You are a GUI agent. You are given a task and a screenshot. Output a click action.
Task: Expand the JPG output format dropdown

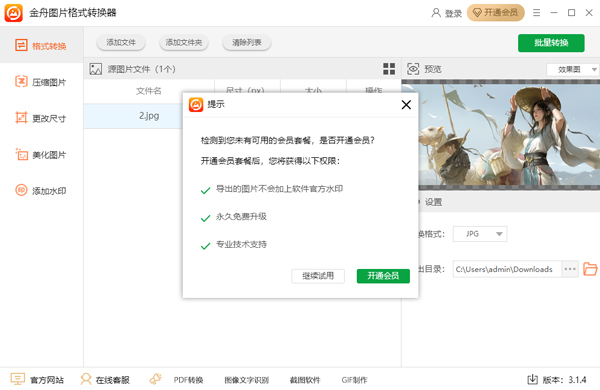pos(480,233)
